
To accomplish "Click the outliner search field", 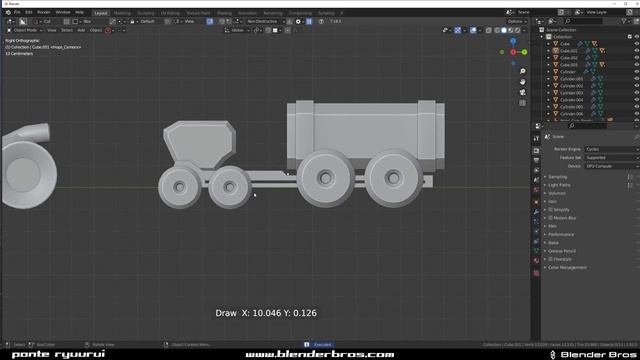I will click(583, 21).
